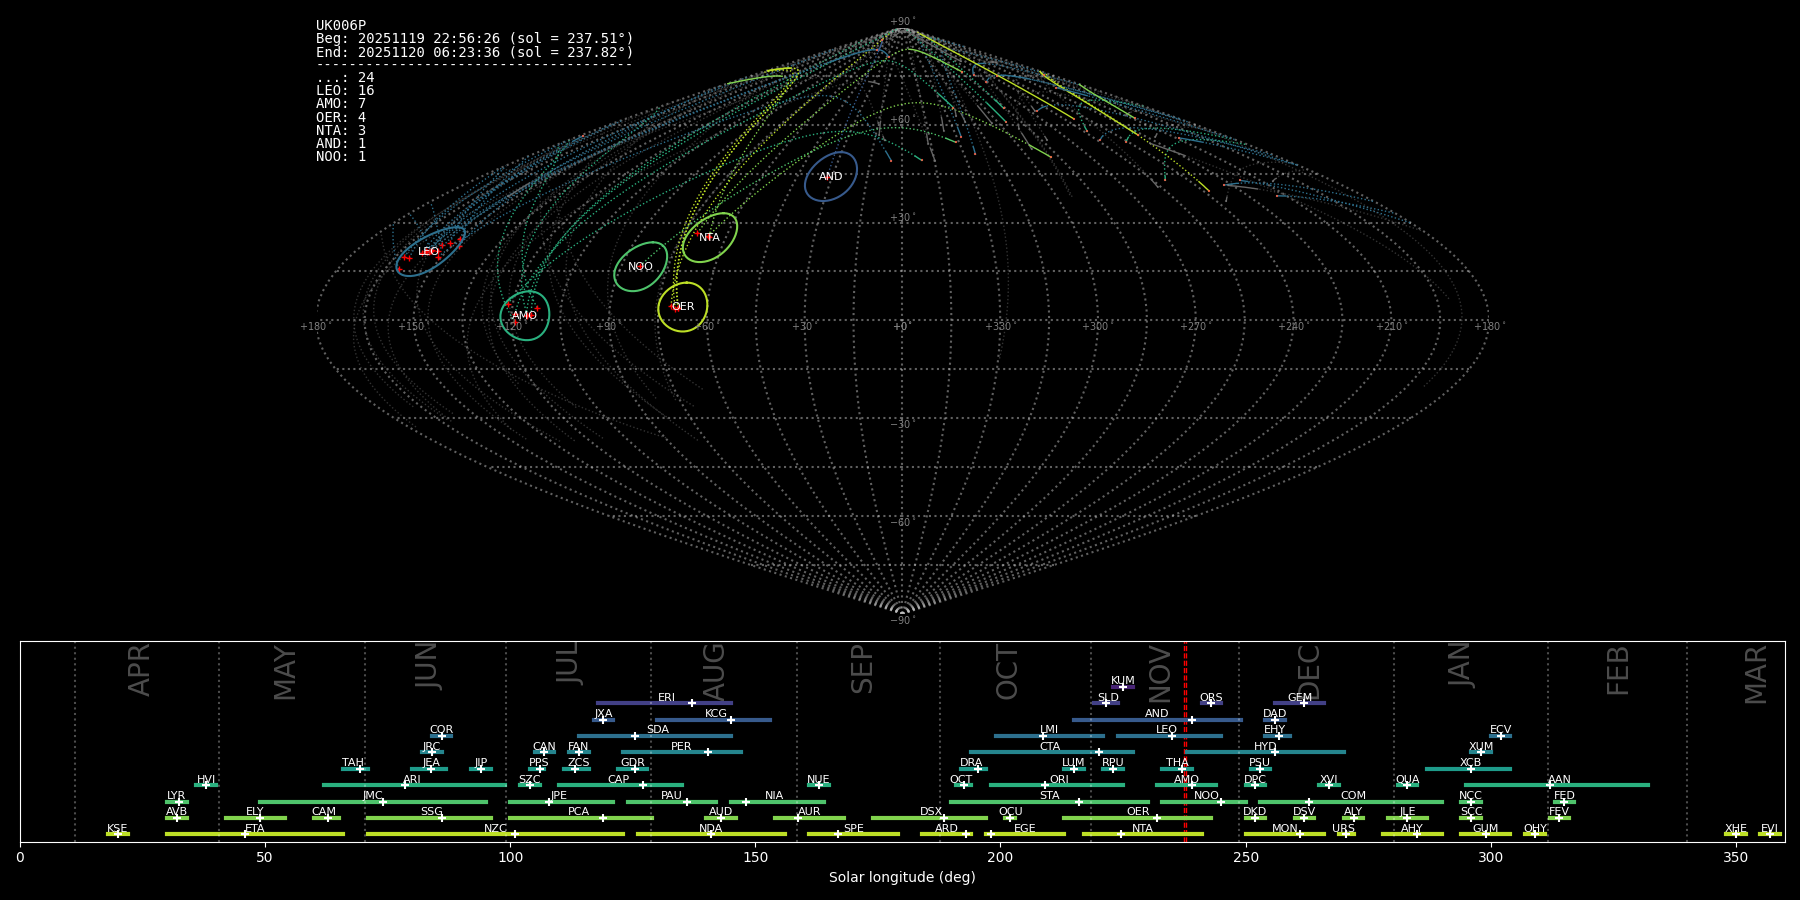Click the yellow OER radiant circle
Screen dimensions: 1800x900
(x=683, y=307)
